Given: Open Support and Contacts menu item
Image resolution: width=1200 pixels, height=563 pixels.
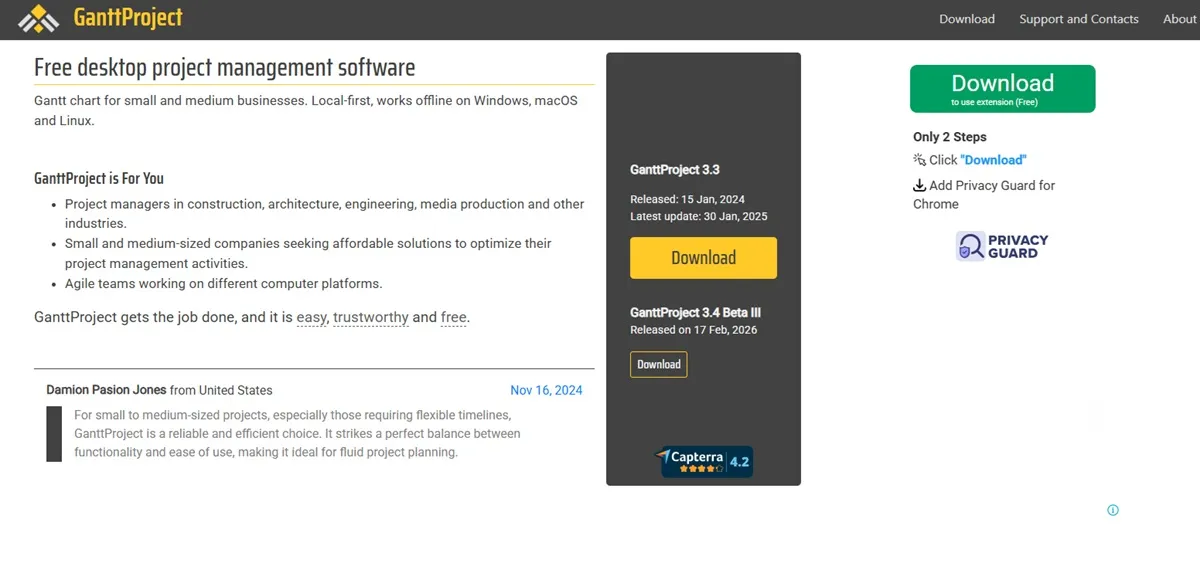Looking at the screenshot, I should pyautogui.click(x=1079, y=19).
